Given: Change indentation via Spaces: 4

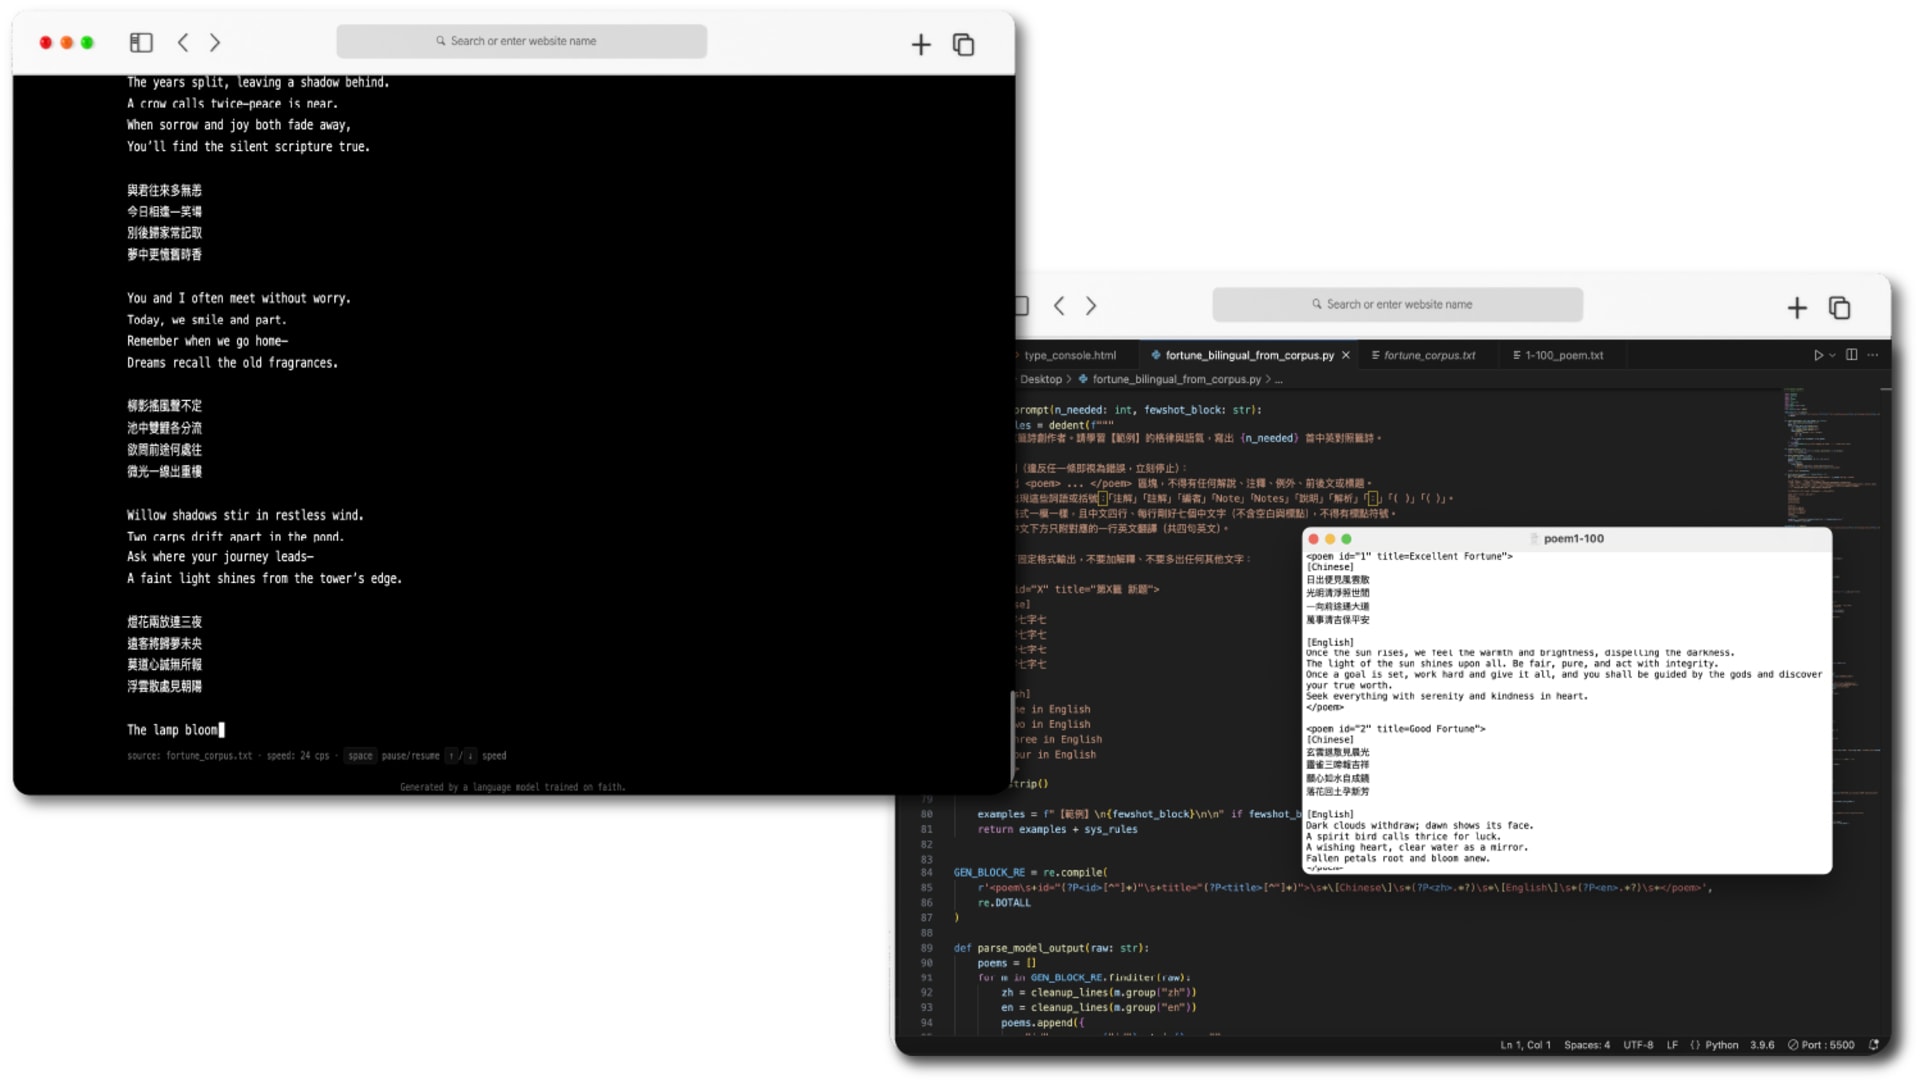Looking at the screenshot, I should (1587, 1045).
